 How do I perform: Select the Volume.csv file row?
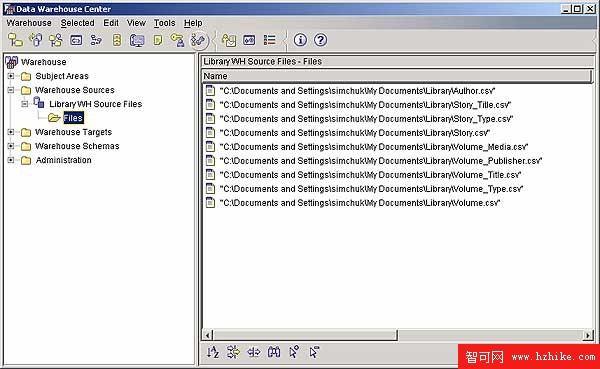click(353, 203)
